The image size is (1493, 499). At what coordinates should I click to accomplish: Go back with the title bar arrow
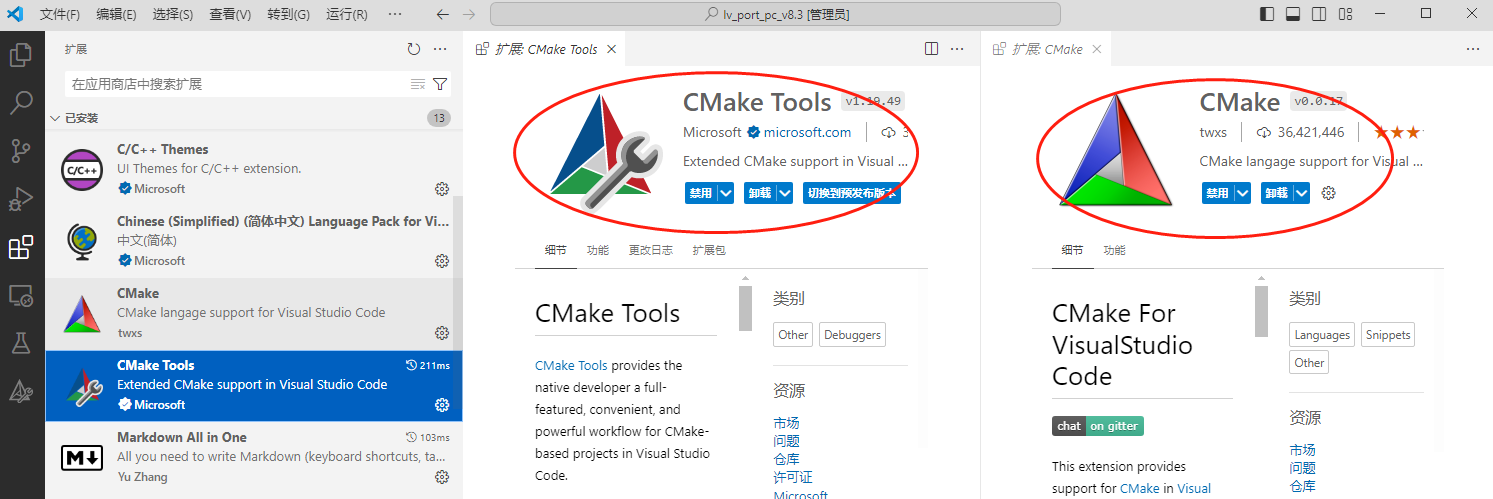click(443, 14)
